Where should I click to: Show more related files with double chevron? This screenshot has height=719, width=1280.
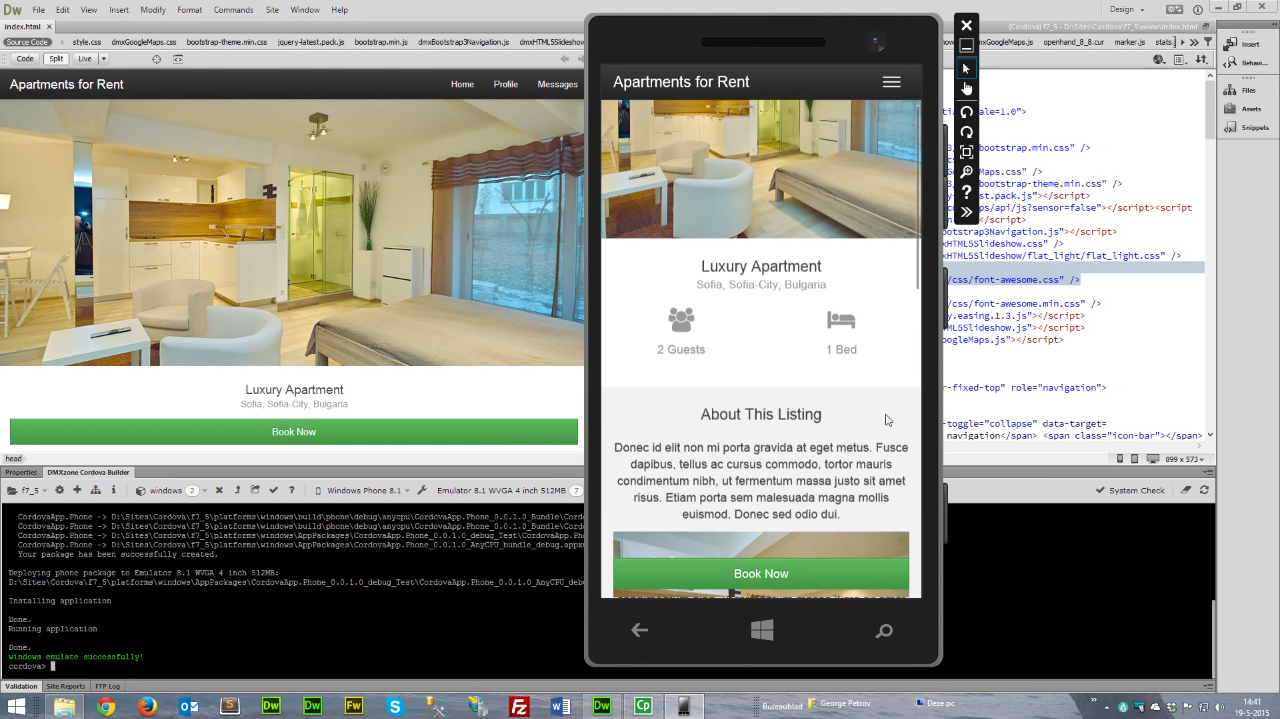click(x=1194, y=42)
